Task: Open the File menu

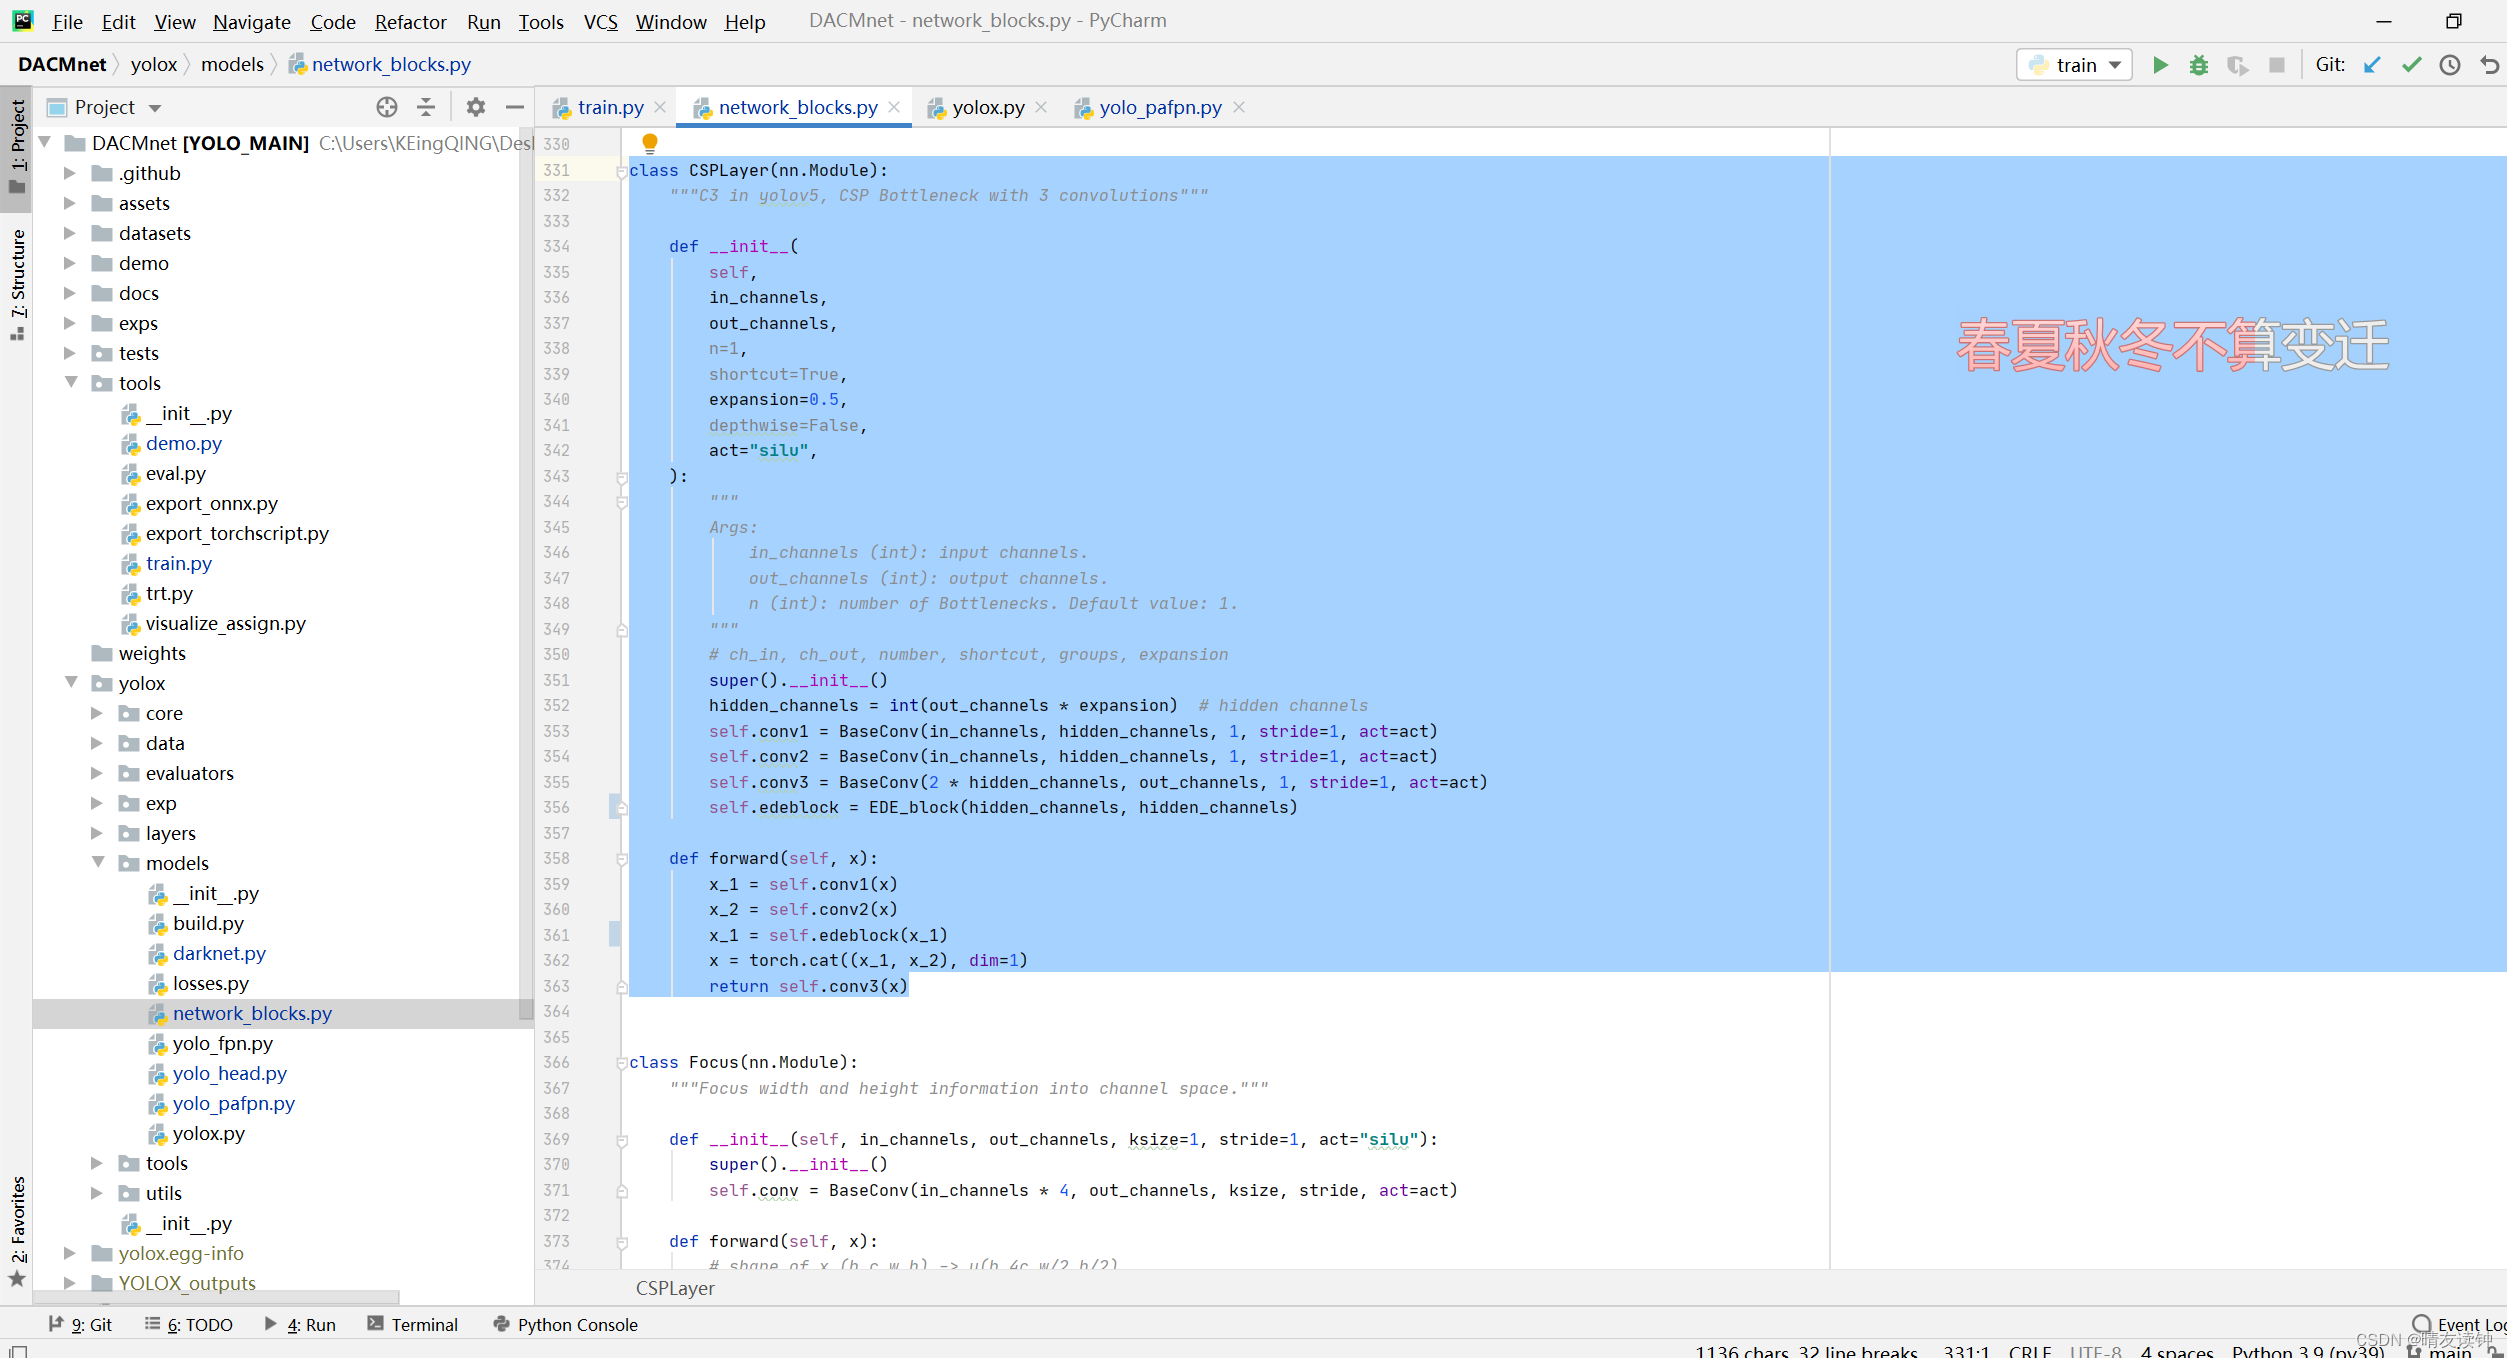Action: (x=68, y=21)
